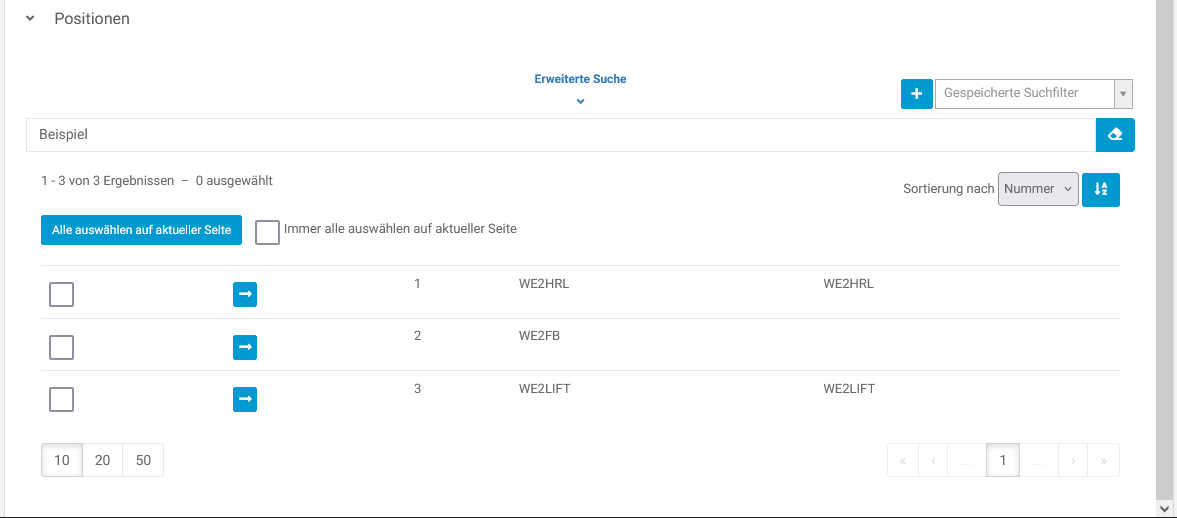This screenshot has height=518, width=1177.
Task: Set page size to 50 results
Action: 143,460
